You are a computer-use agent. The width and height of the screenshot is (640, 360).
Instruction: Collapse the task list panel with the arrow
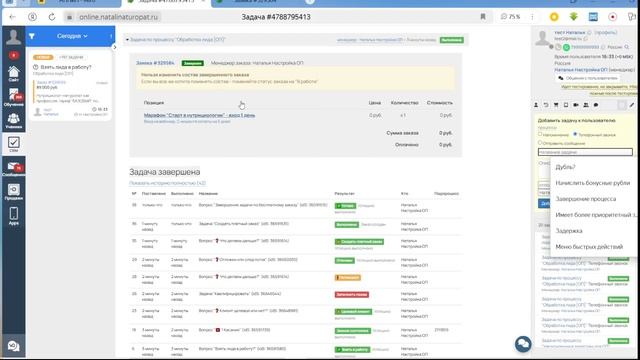click(115, 47)
